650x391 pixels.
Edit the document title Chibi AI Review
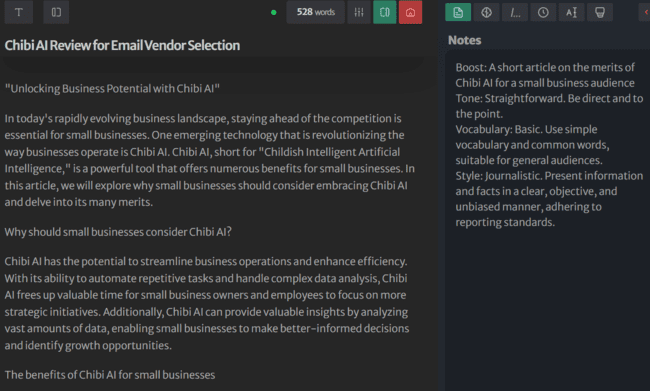tap(122, 45)
